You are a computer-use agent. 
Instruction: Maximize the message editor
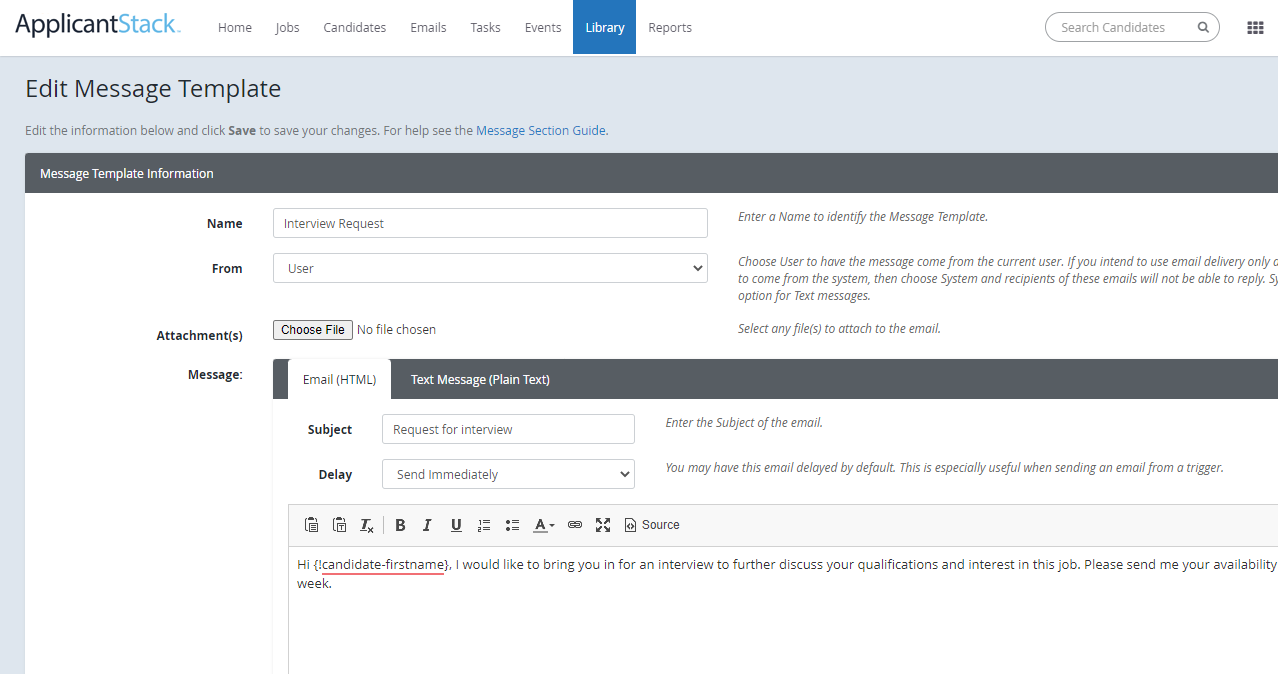coord(602,524)
